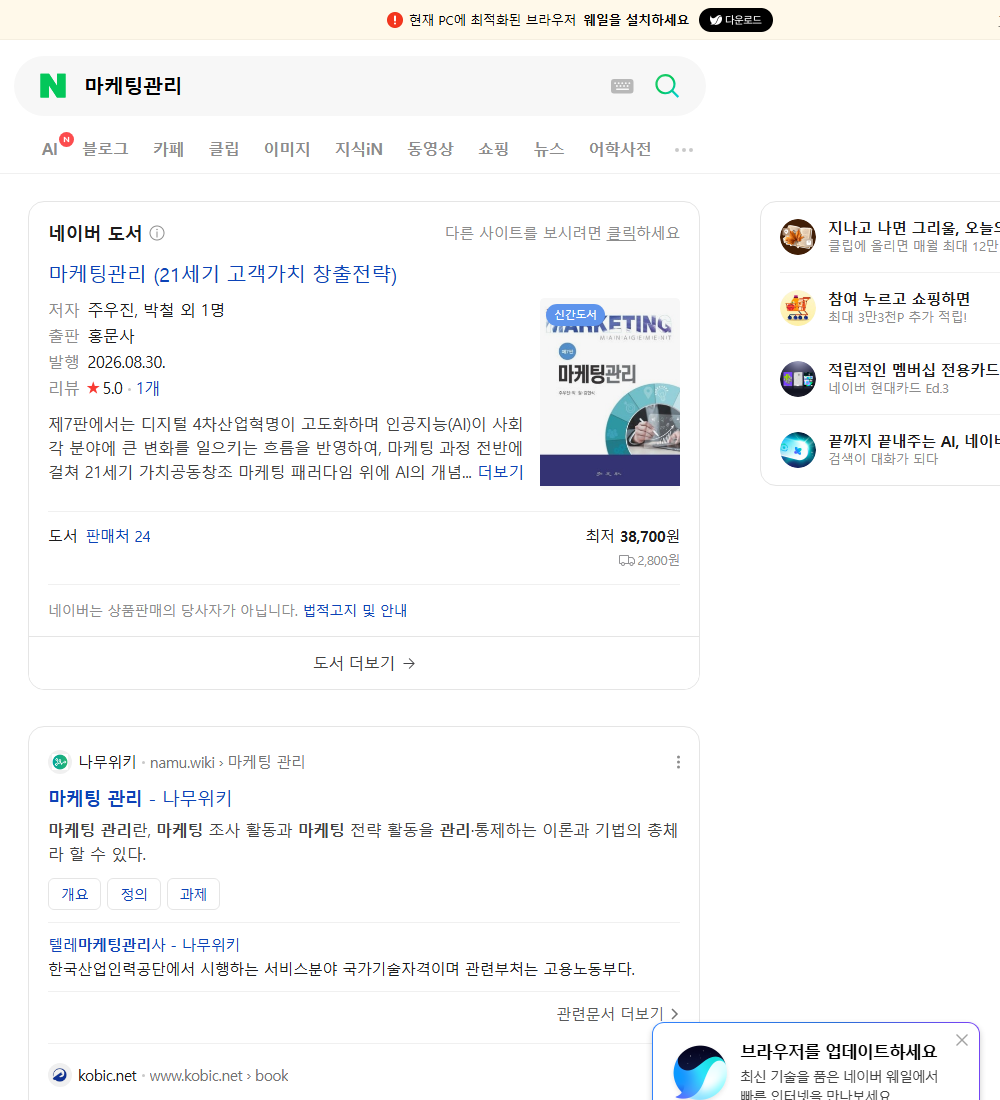Open the 마케팅 관리 - 나무위키 result title

(140, 798)
